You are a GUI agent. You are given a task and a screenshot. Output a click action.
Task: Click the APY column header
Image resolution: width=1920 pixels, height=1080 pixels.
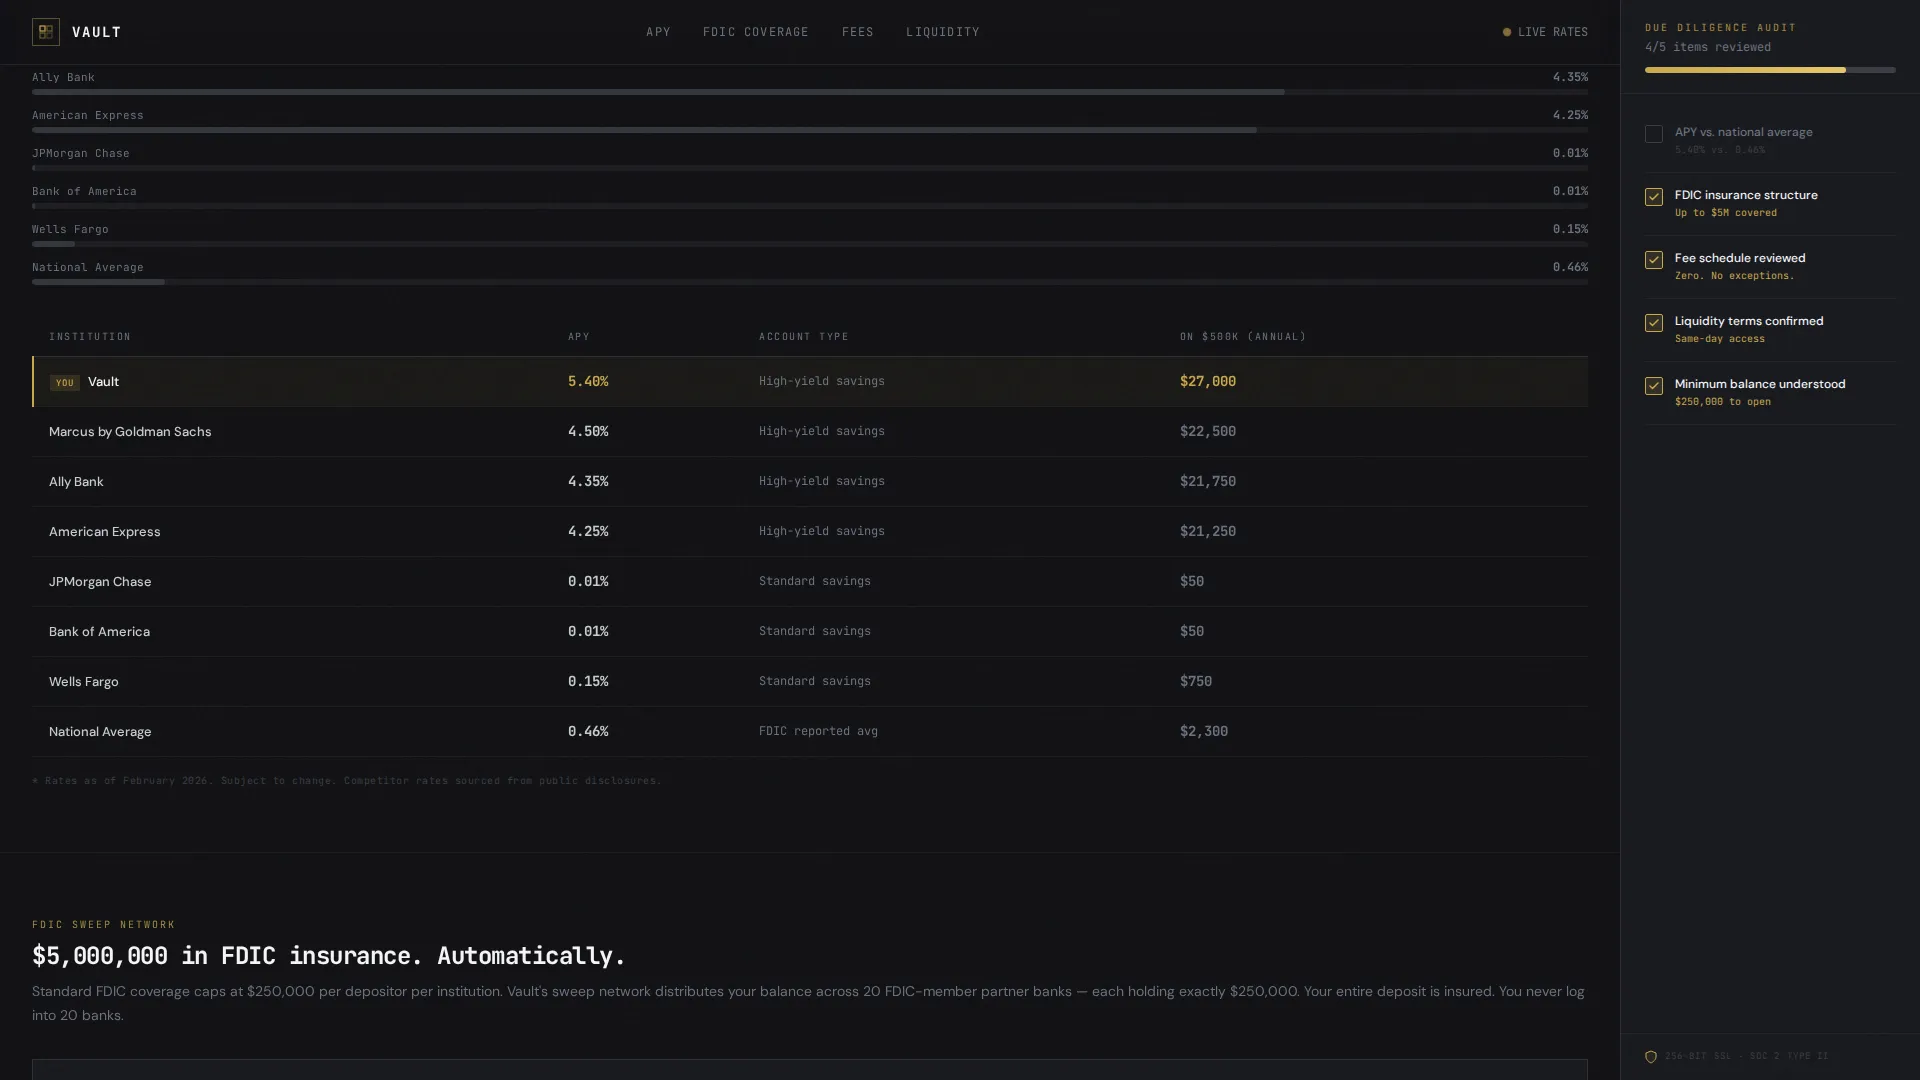point(579,337)
